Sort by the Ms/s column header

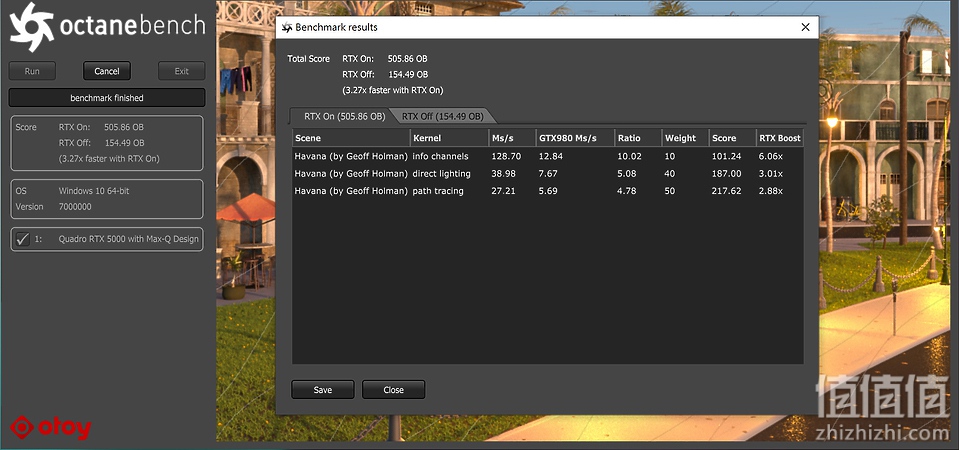[513, 138]
